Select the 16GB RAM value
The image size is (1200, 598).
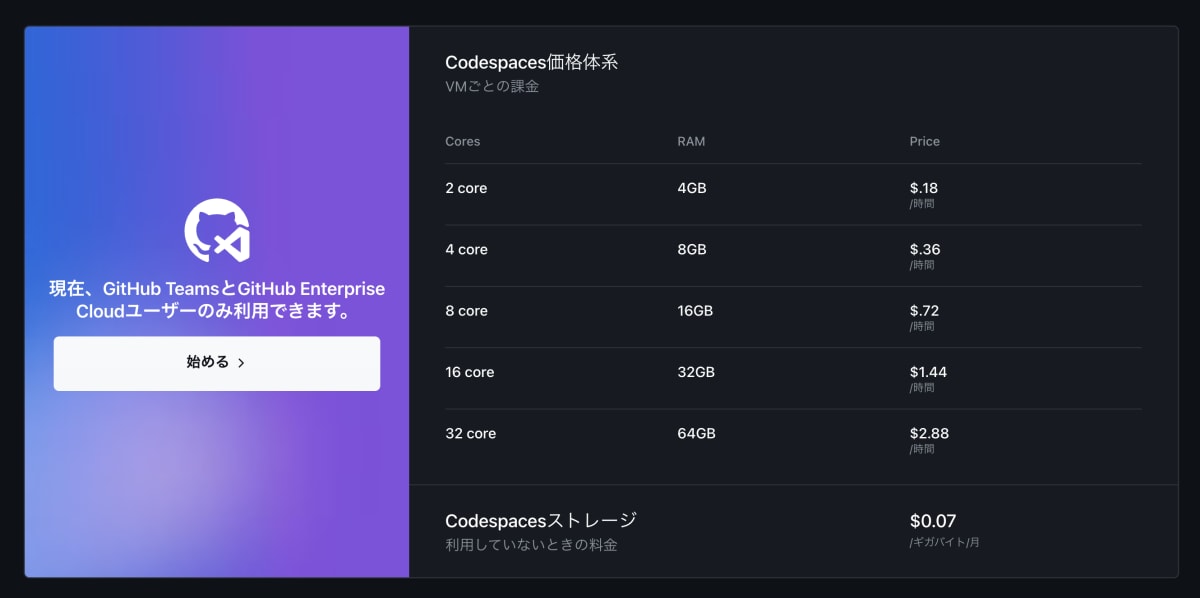coord(696,311)
